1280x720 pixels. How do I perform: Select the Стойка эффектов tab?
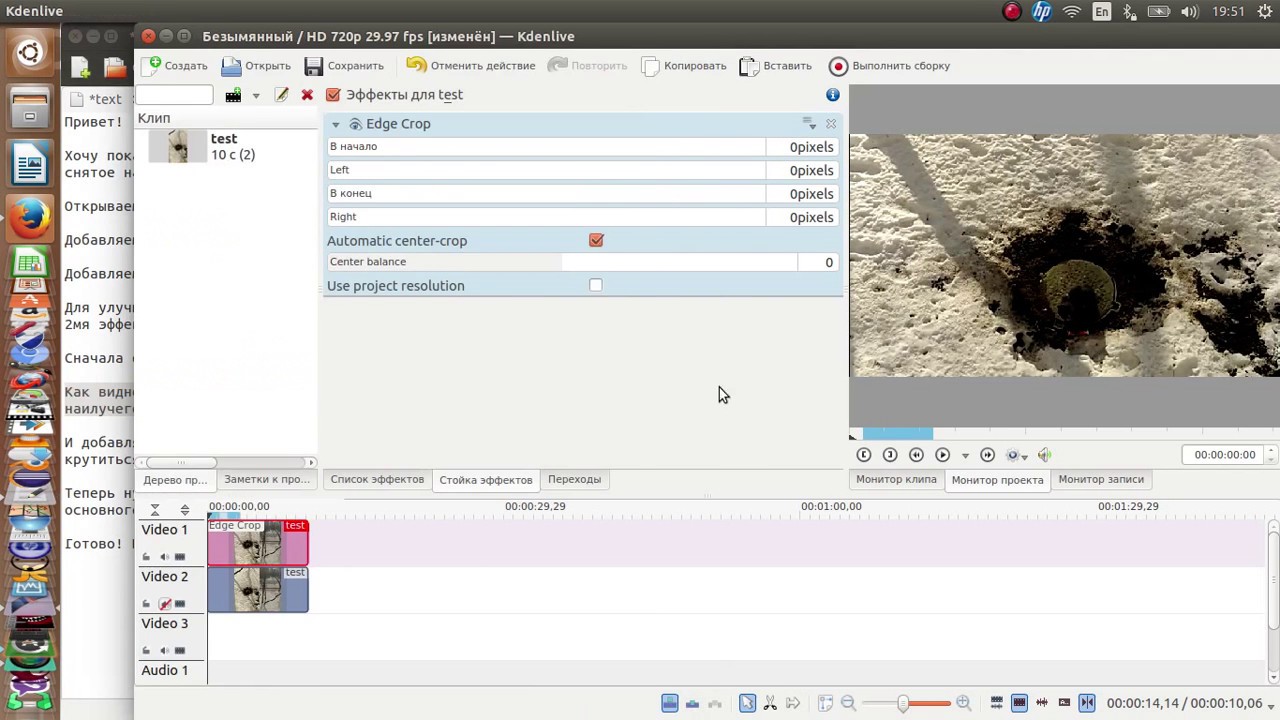pyautogui.click(x=486, y=480)
